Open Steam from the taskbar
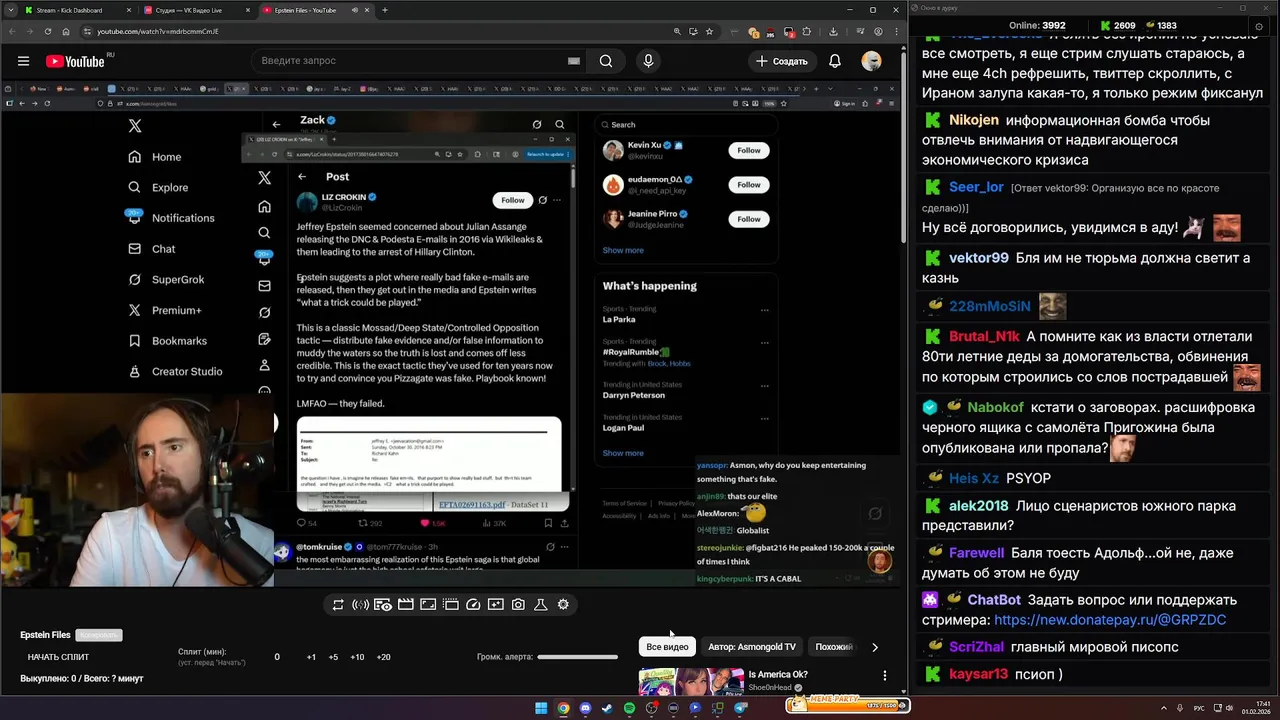This screenshot has height=720, width=1280. (607, 708)
